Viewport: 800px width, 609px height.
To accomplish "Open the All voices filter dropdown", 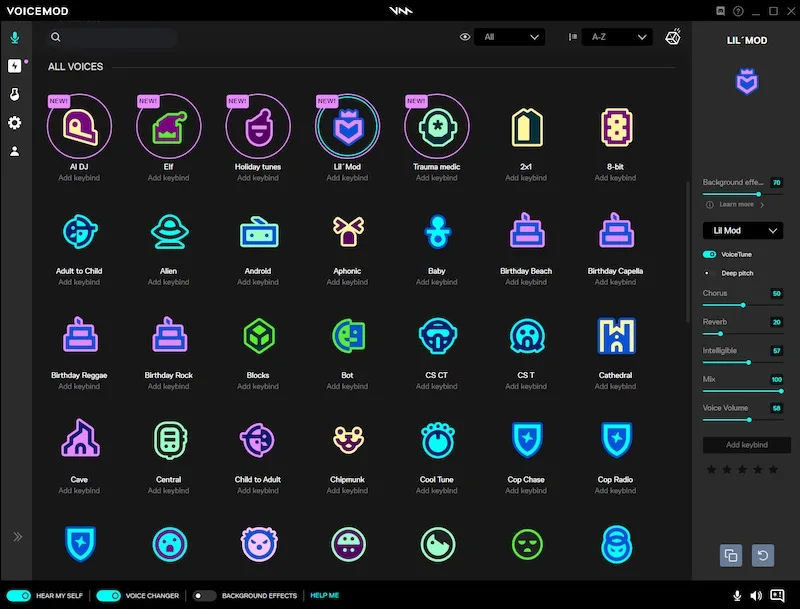I will (509, 37).
